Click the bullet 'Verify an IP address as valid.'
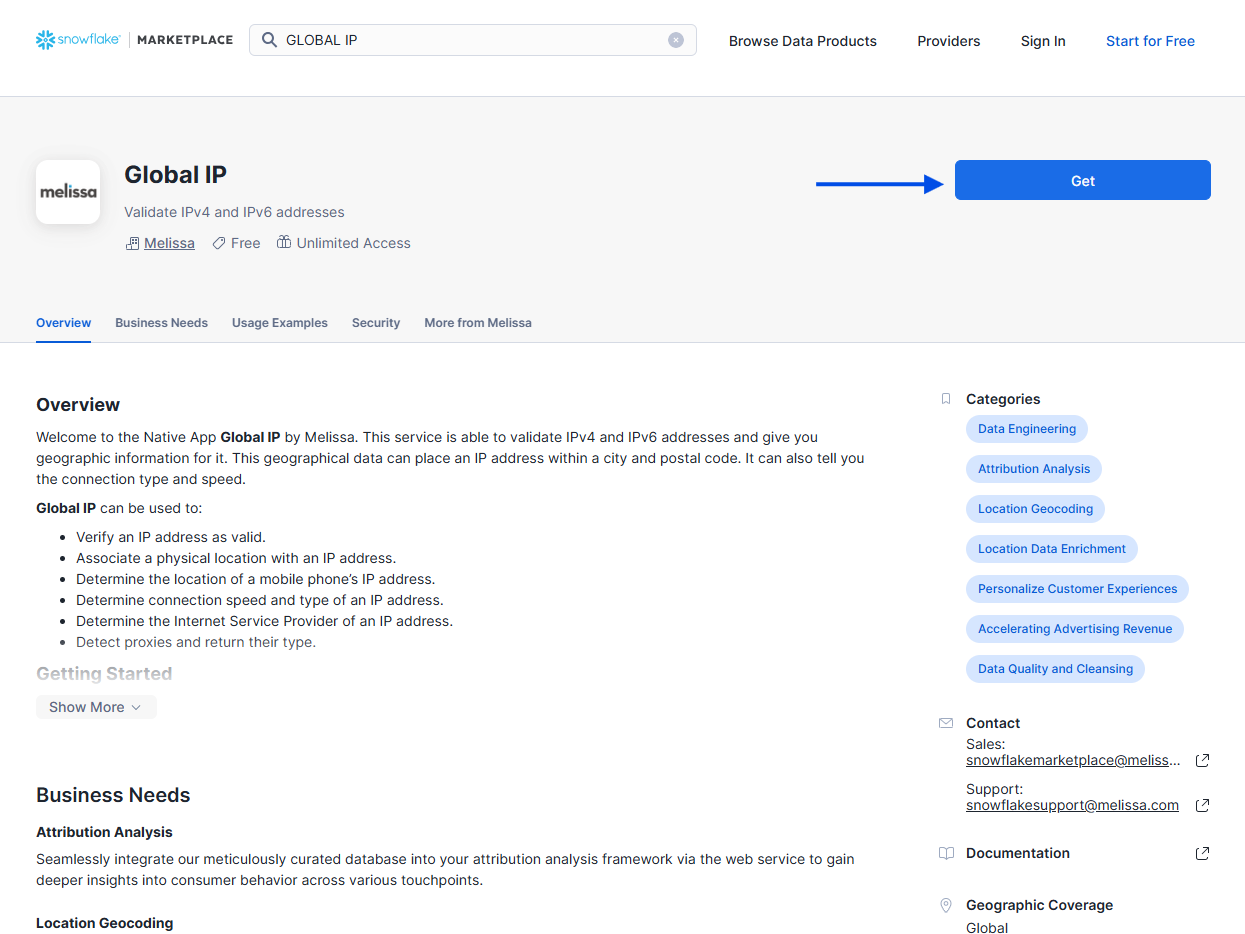Screen dimensions: 1245x934 [171, 537]
